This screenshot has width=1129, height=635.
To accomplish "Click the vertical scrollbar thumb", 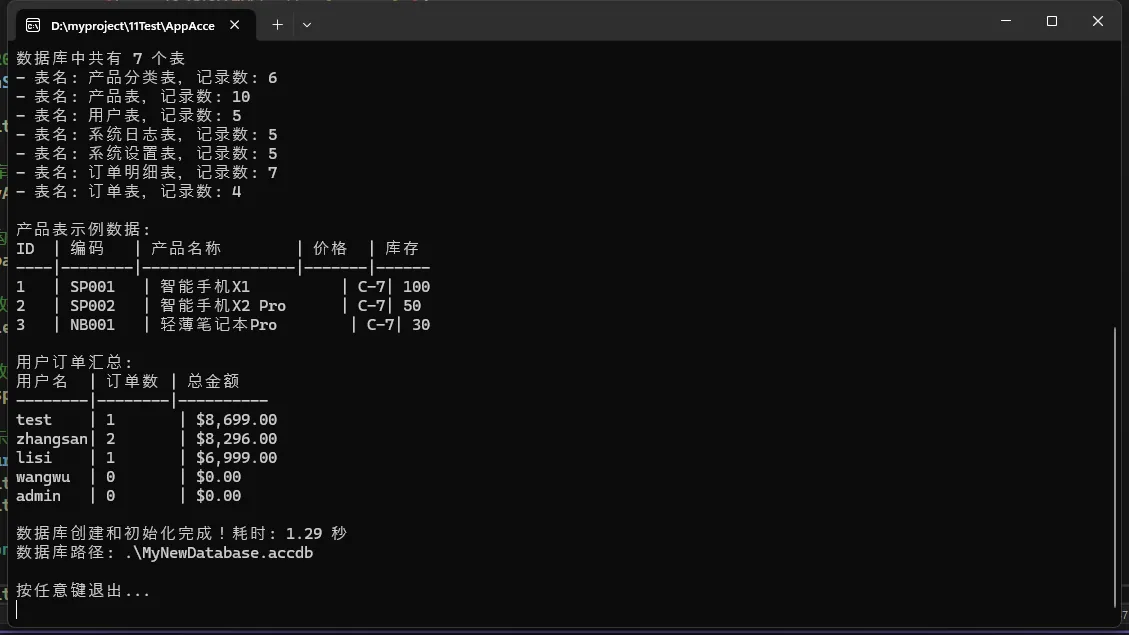I will [x=1116, y=465].
